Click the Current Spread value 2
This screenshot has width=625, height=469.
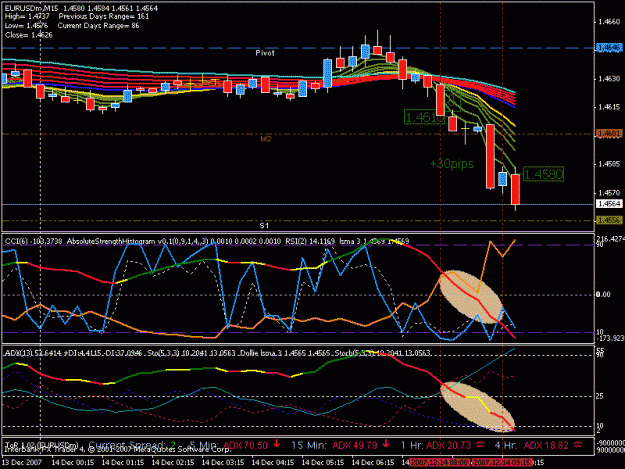pyautogui.click(x=173, y=445)
